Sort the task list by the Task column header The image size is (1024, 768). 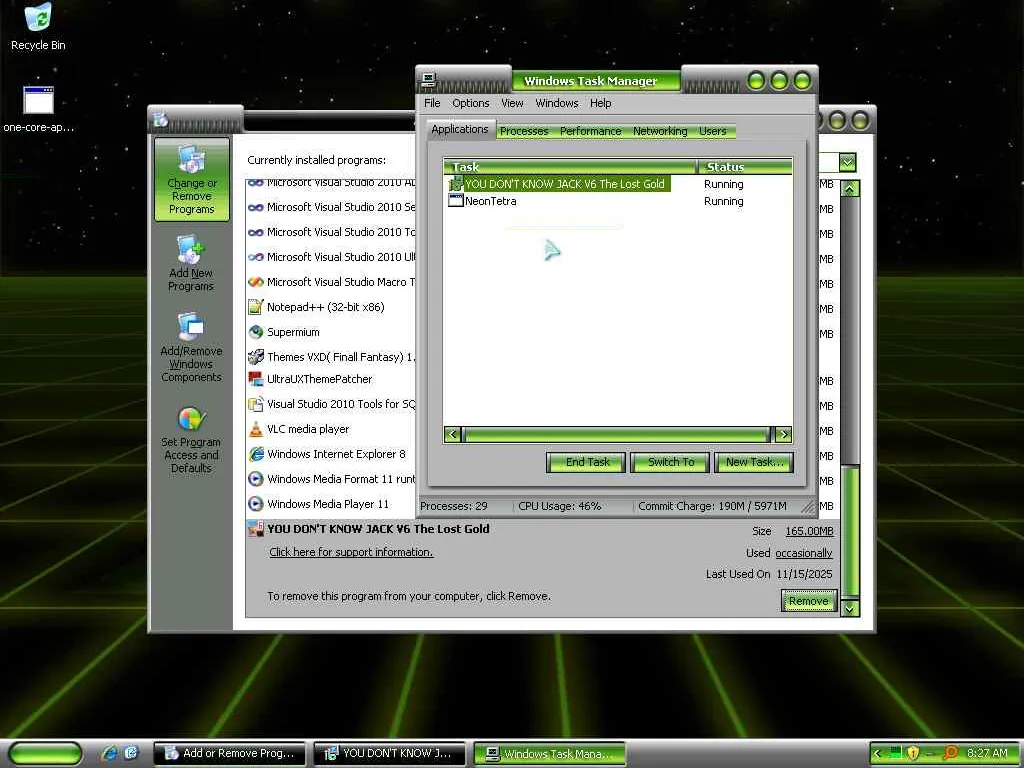pyautogui.click(x=570, y=167)
